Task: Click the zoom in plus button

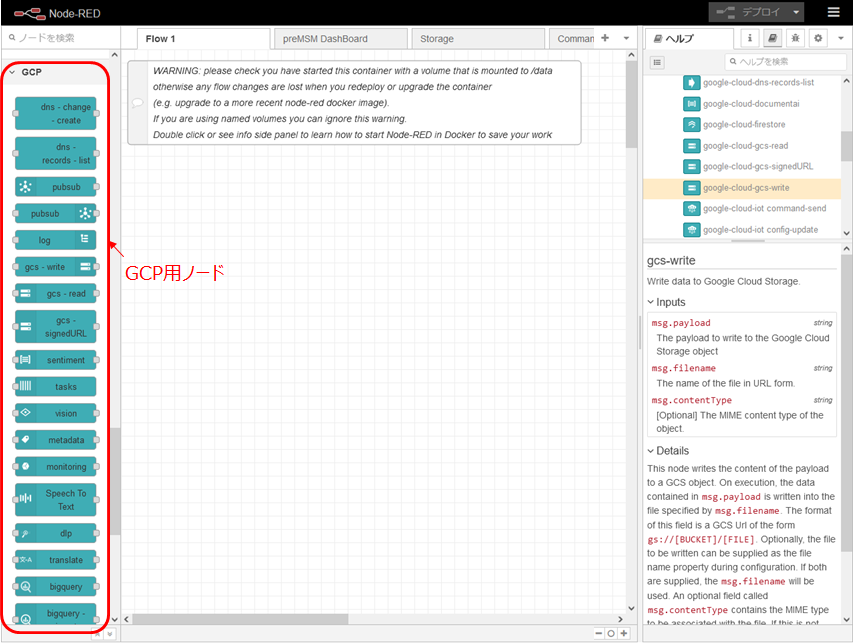Action: tap(624, 633)
